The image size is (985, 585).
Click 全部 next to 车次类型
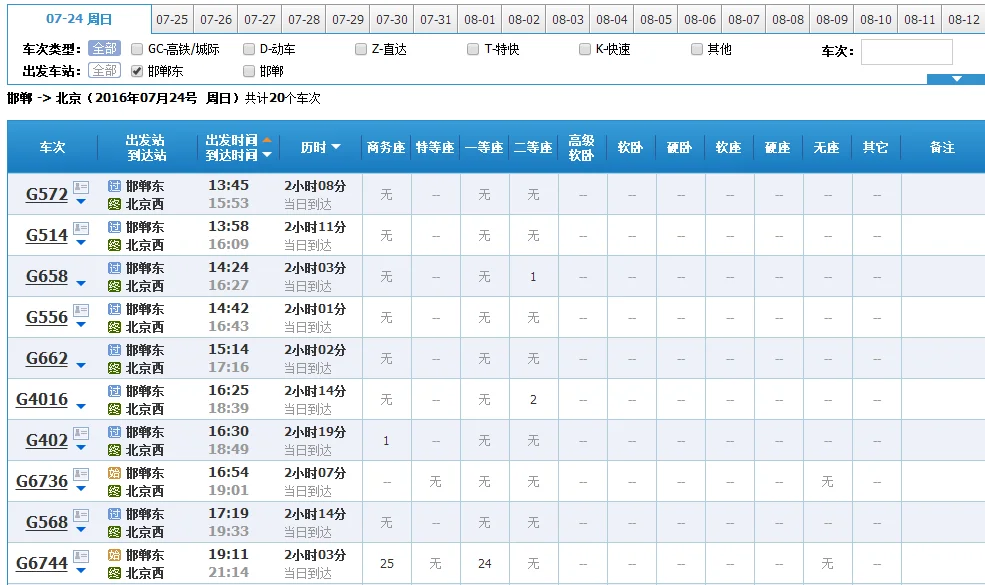click(104, 48)
